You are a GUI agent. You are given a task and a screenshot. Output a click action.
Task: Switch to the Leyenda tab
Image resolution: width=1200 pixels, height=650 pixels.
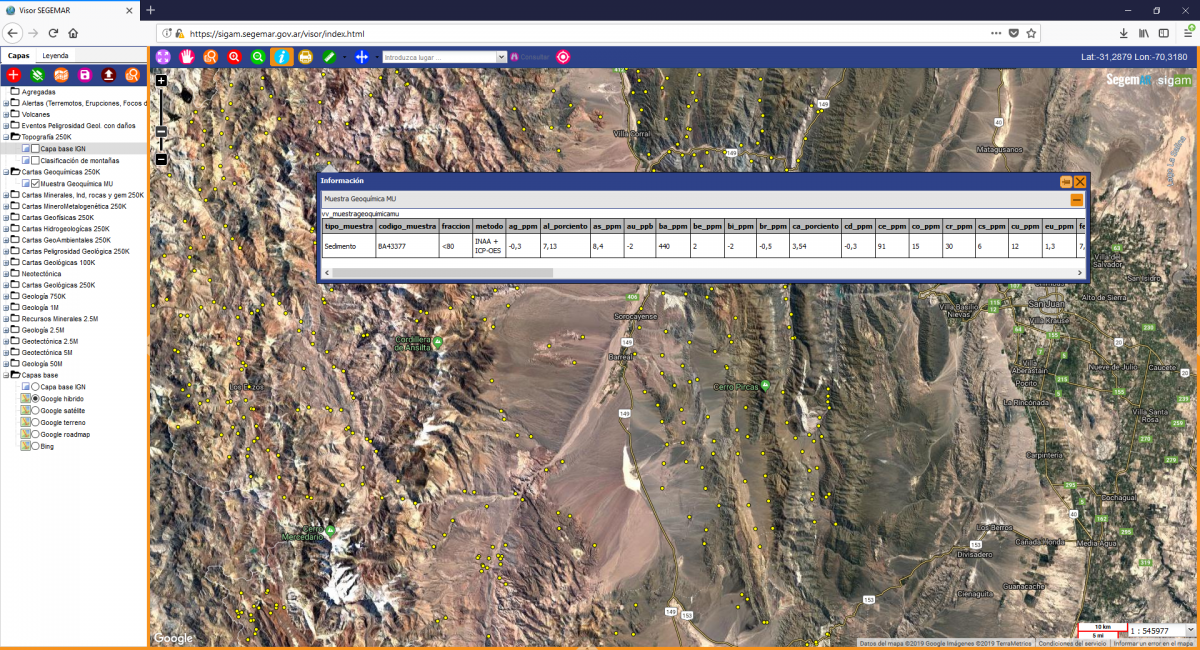pos(55,56)
